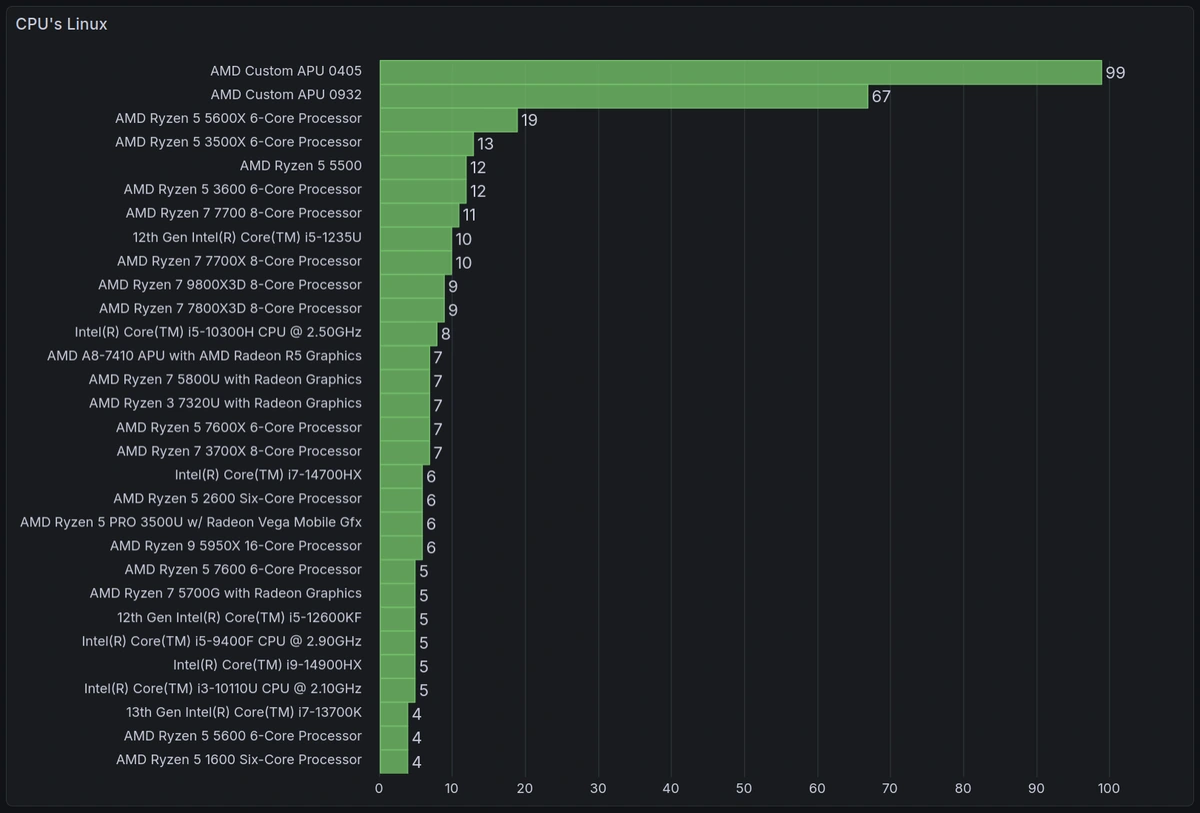Click the AMD Ryzen 5 5500 label

300,166
